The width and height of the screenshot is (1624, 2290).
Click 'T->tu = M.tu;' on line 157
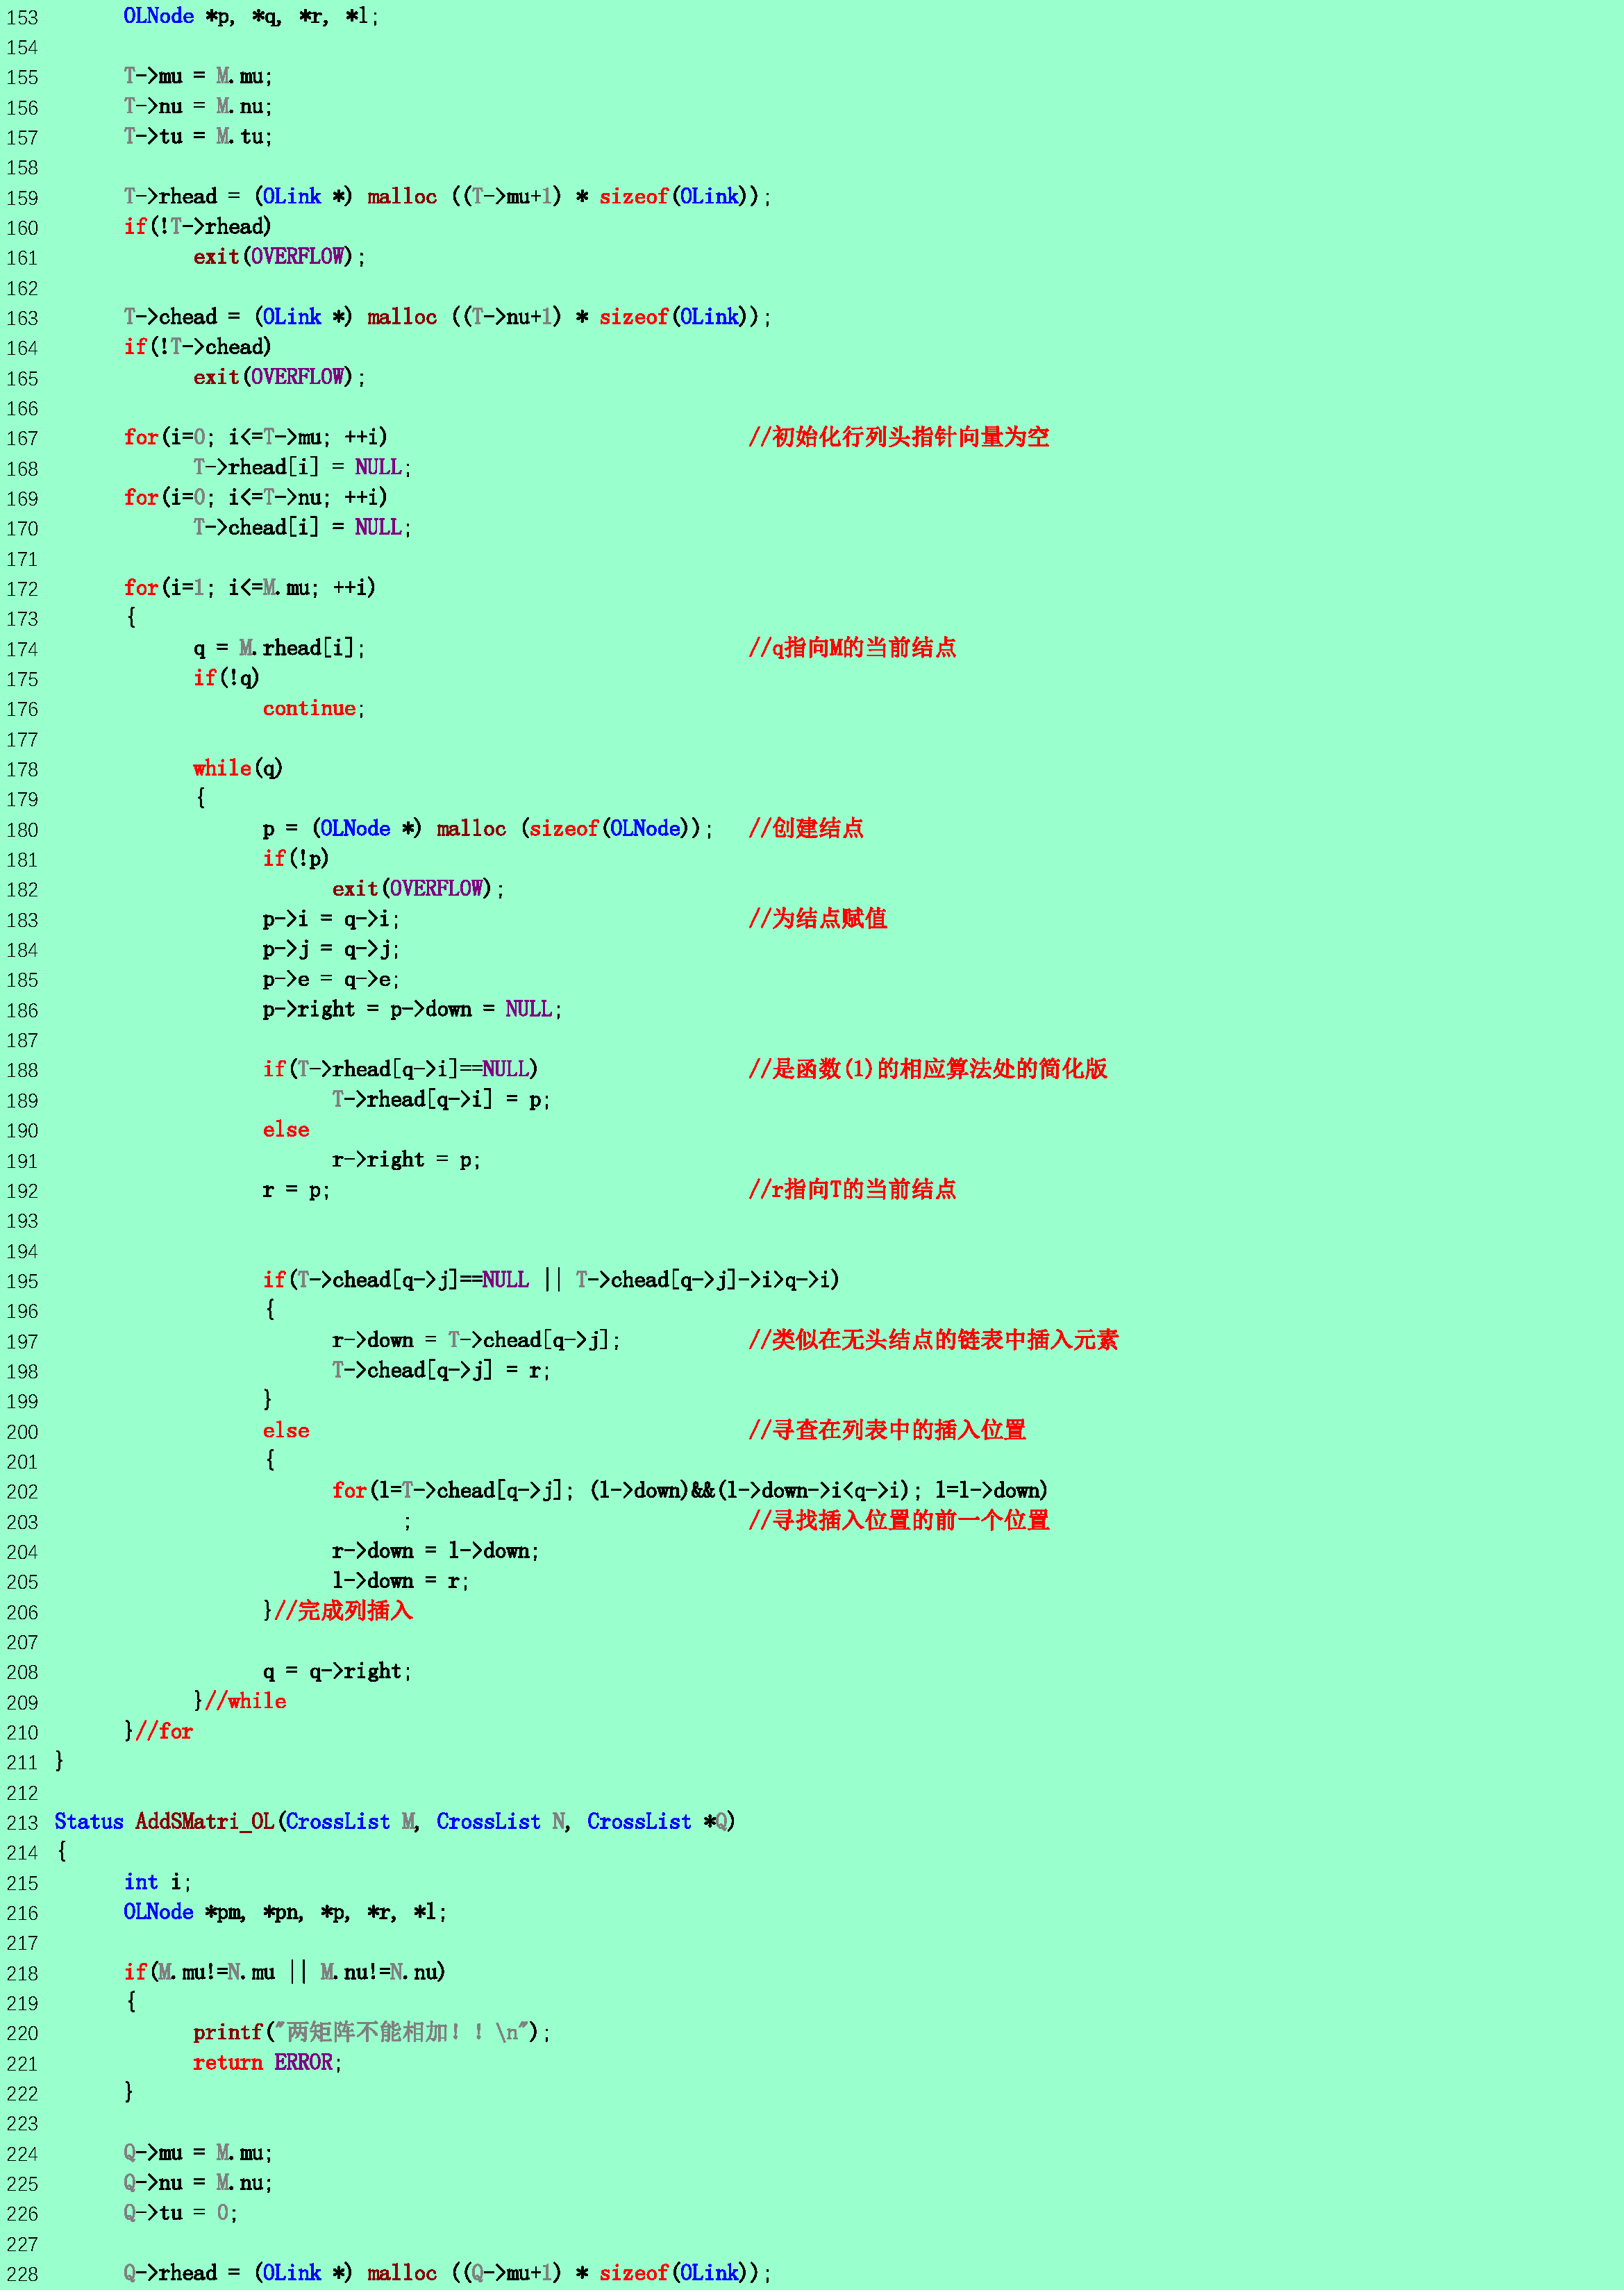click(198, 136)
